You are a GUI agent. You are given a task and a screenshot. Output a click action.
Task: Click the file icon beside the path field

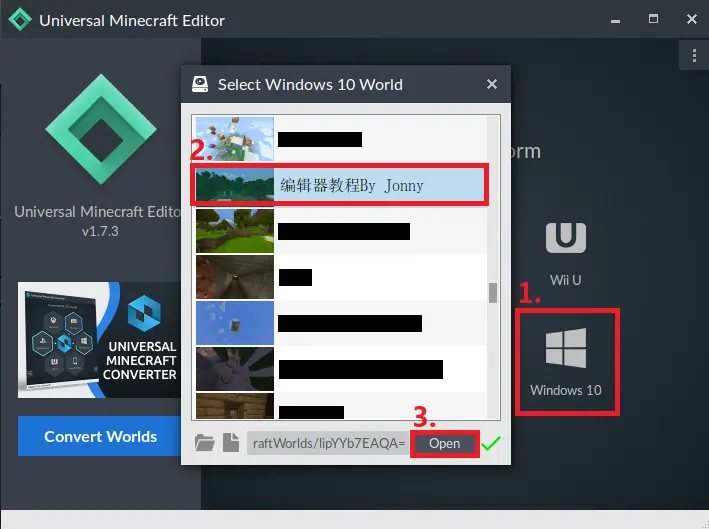pos(231,443)
